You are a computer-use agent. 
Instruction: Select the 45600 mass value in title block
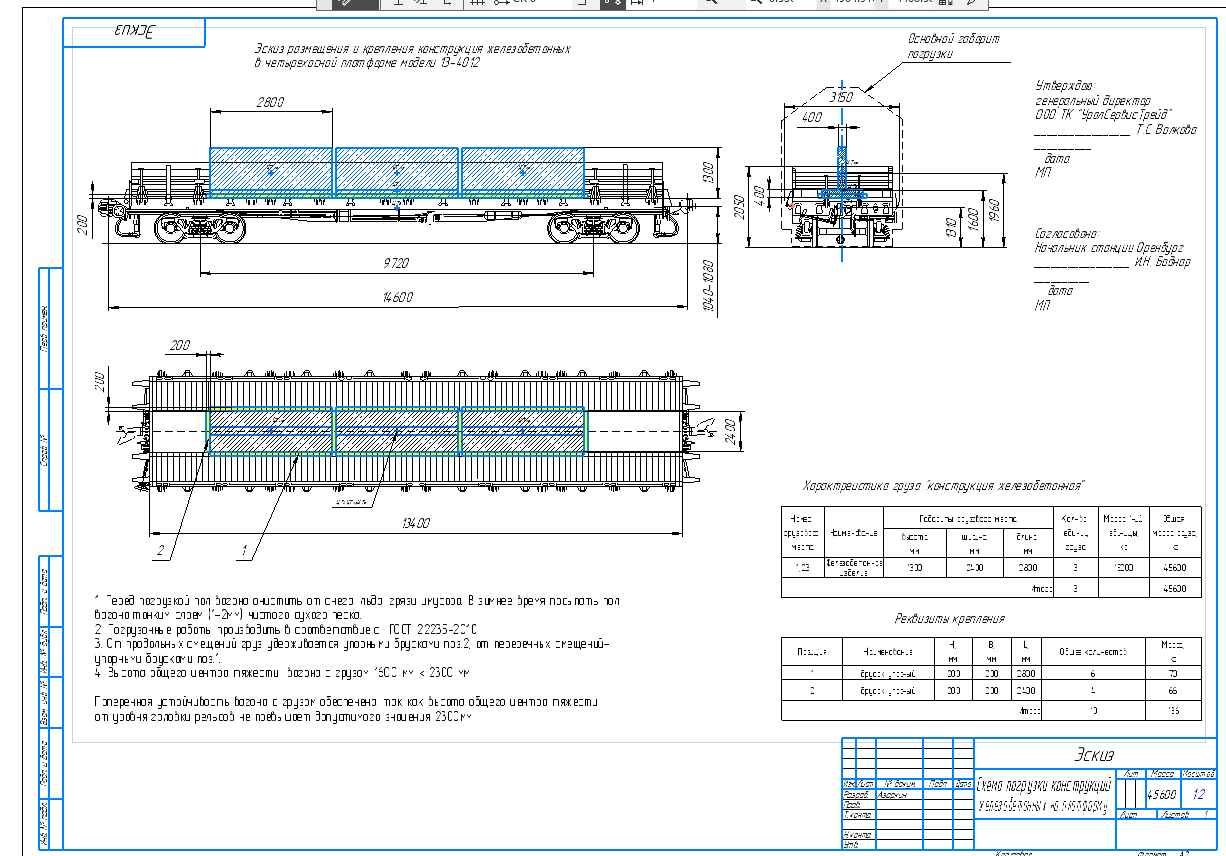(x=1161, y=795)
